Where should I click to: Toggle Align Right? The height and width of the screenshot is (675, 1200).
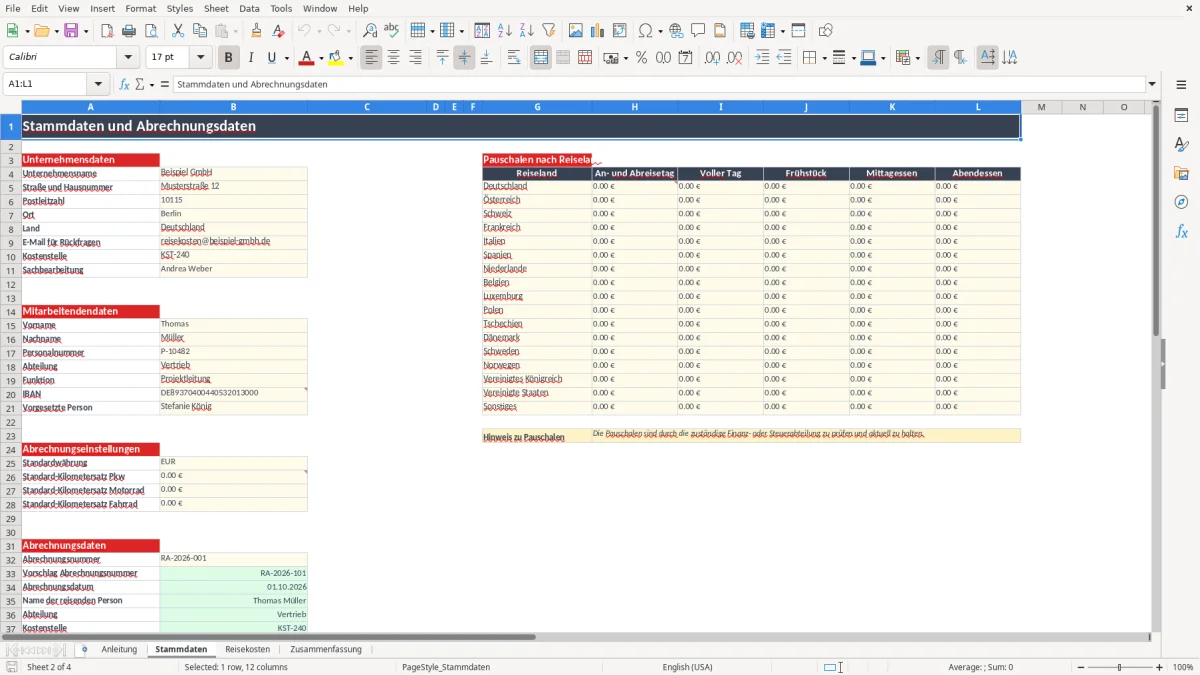[x=416, y=58]
